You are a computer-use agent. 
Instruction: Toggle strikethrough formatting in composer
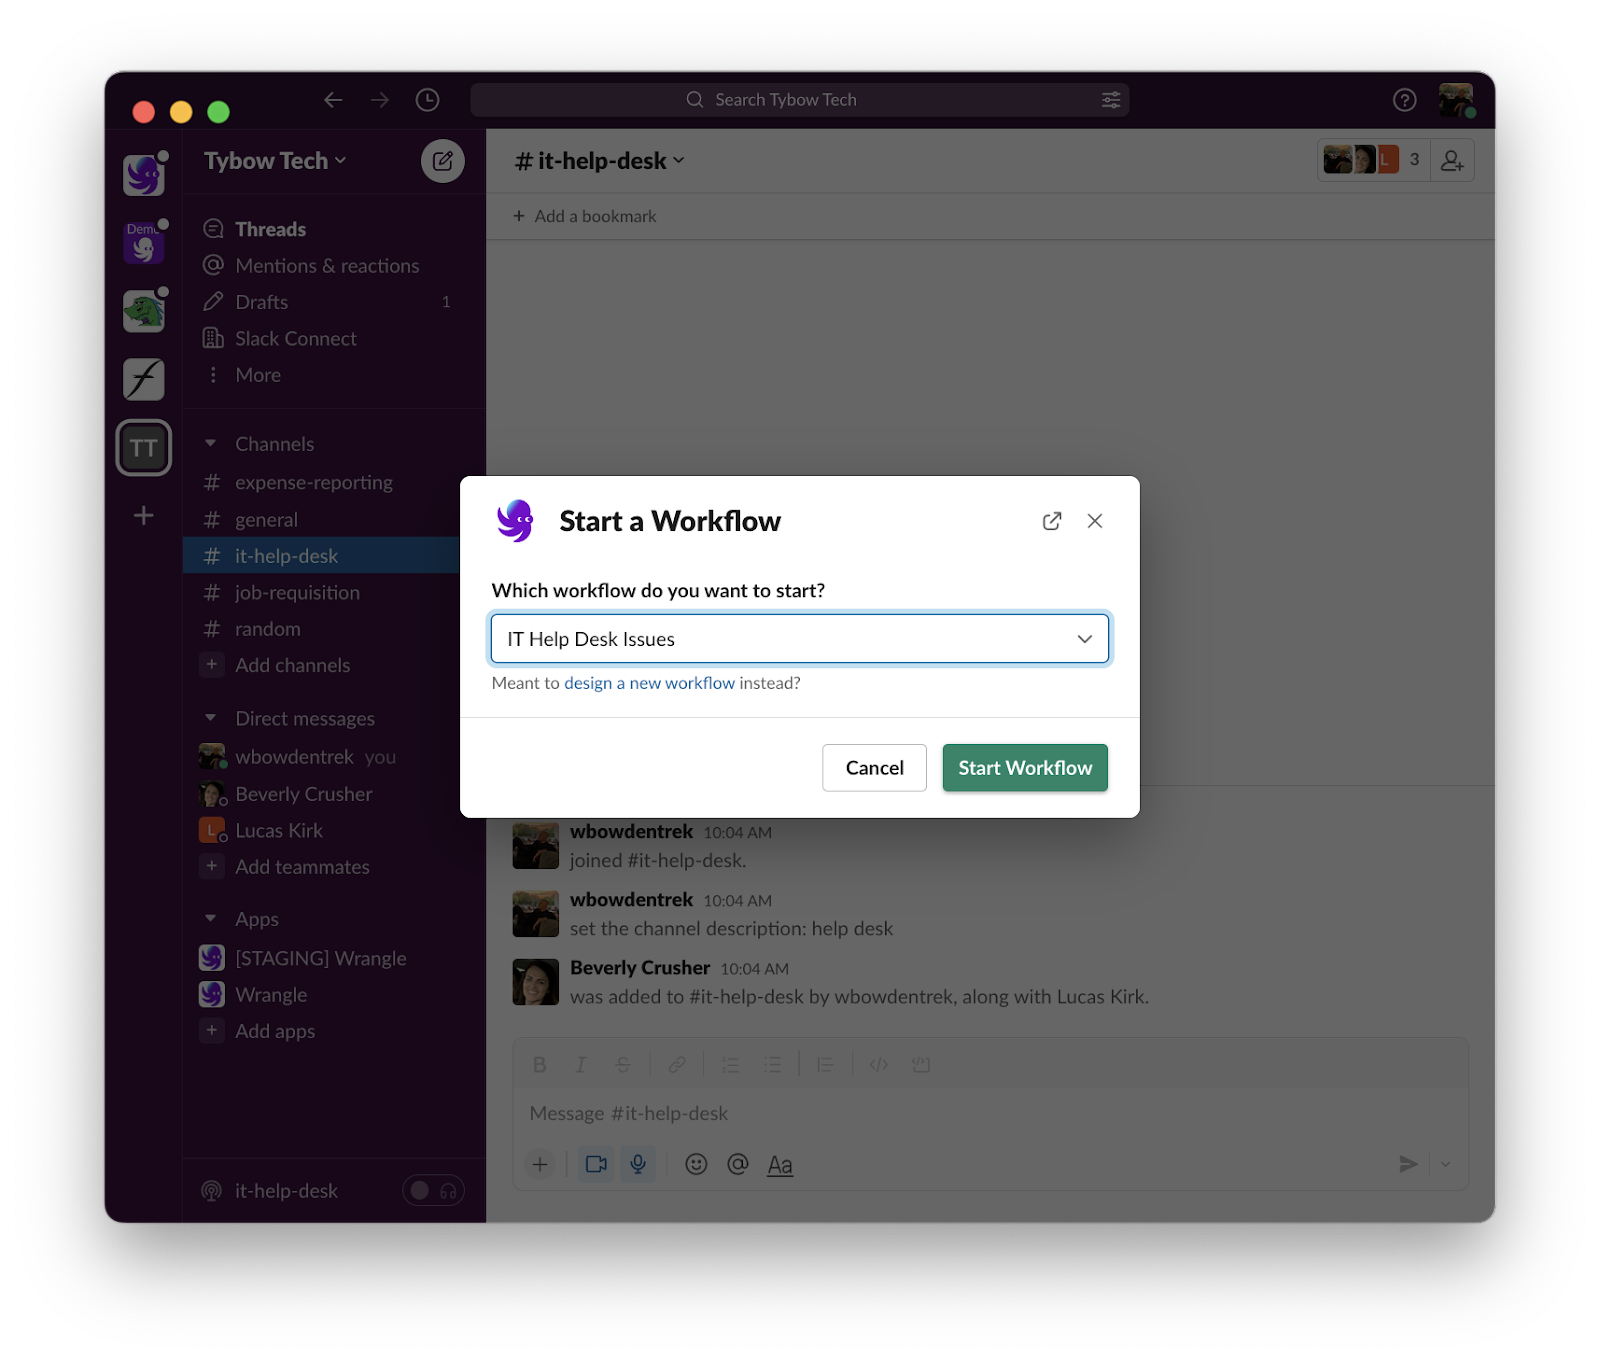623,1065
